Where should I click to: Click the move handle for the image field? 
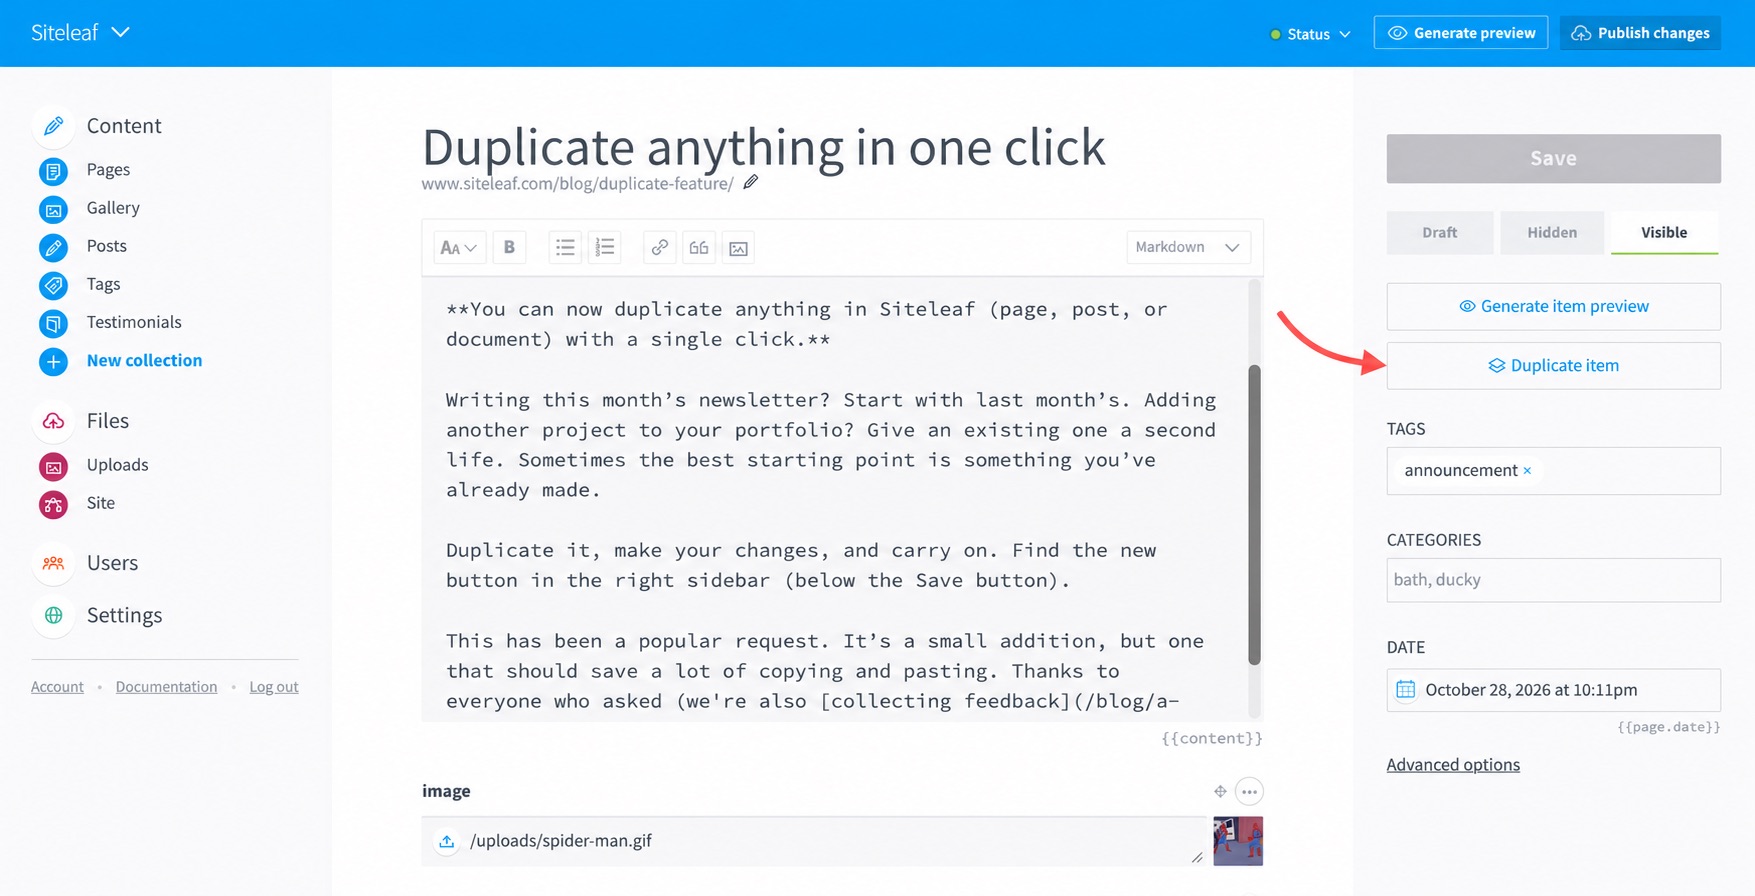[1220, 791]
